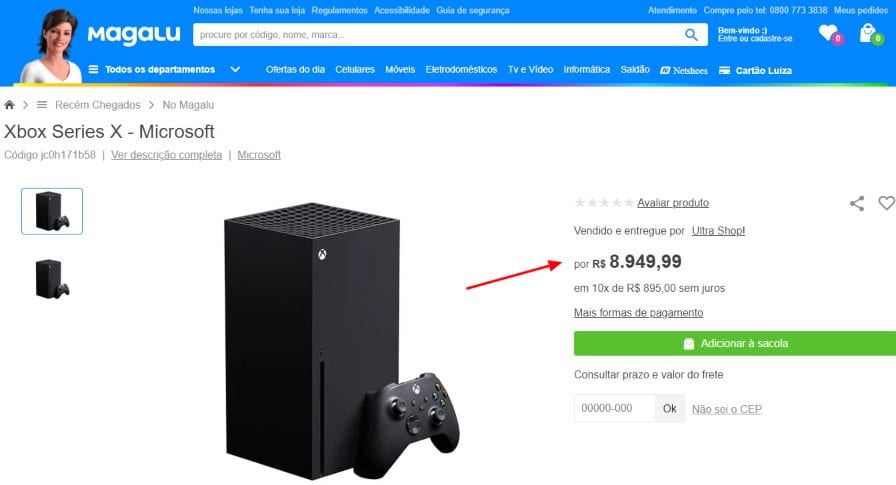Click the product rating stars
The width and height of the screenshot is (896, 485).
pos(603,203)
